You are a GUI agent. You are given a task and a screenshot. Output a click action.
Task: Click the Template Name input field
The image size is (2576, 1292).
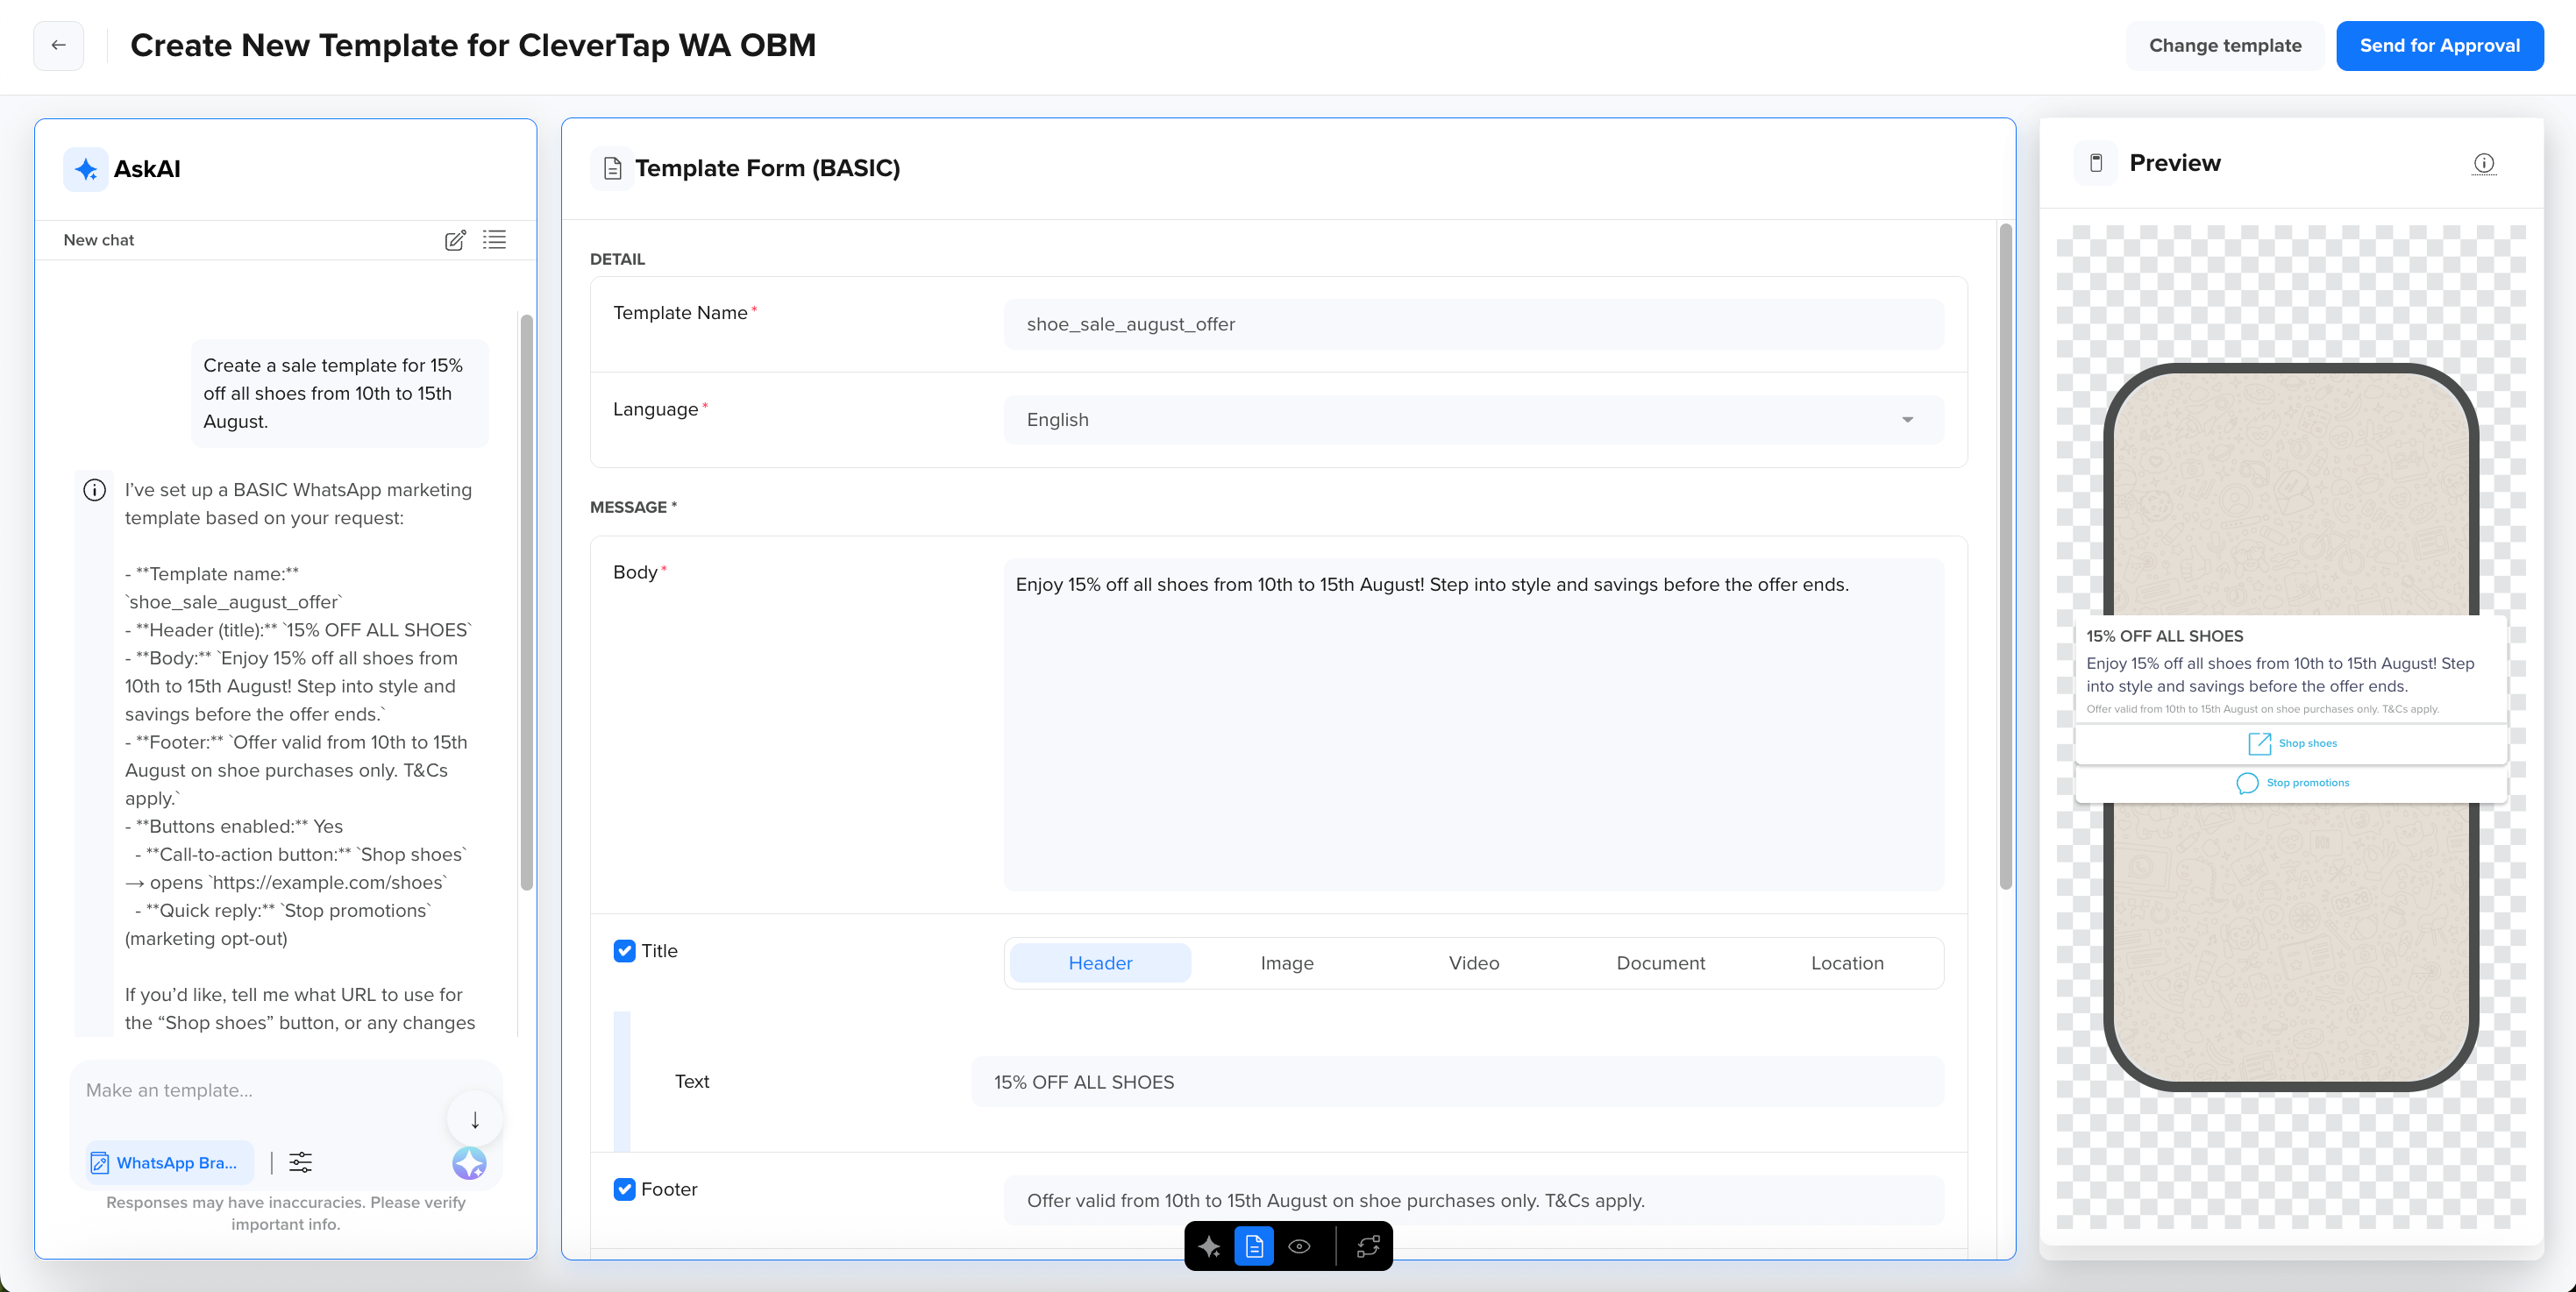[1474, 324]
